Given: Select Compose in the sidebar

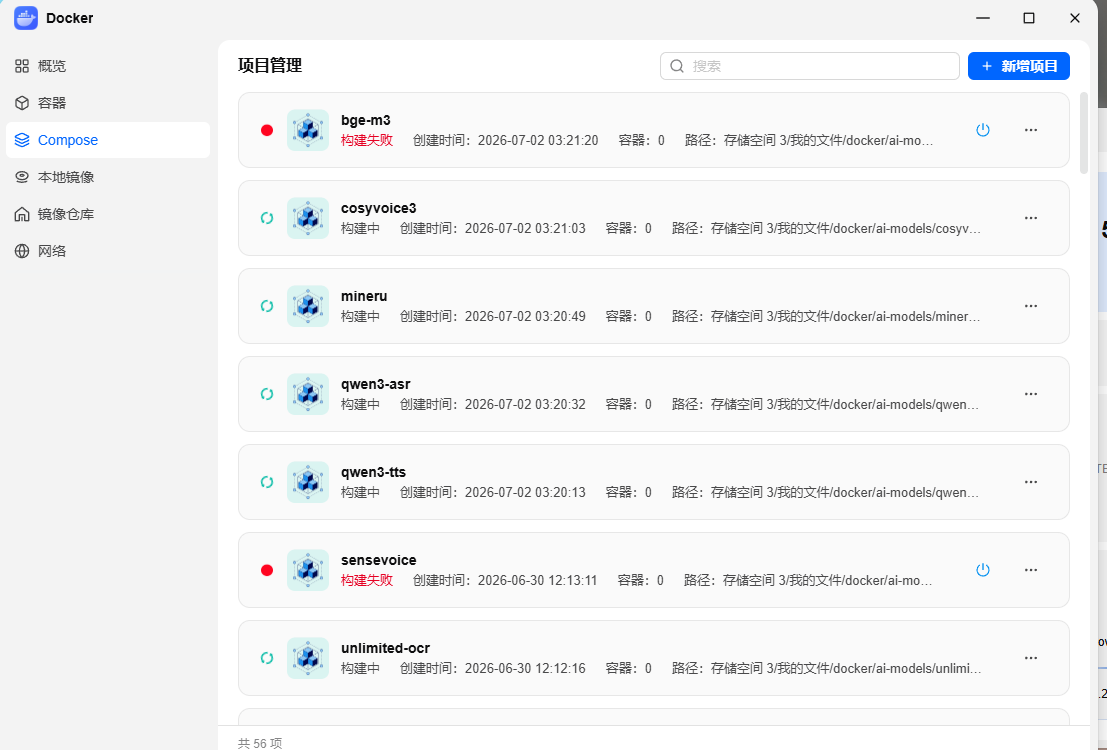Looking at the screenshot, I should click(107, 140).
